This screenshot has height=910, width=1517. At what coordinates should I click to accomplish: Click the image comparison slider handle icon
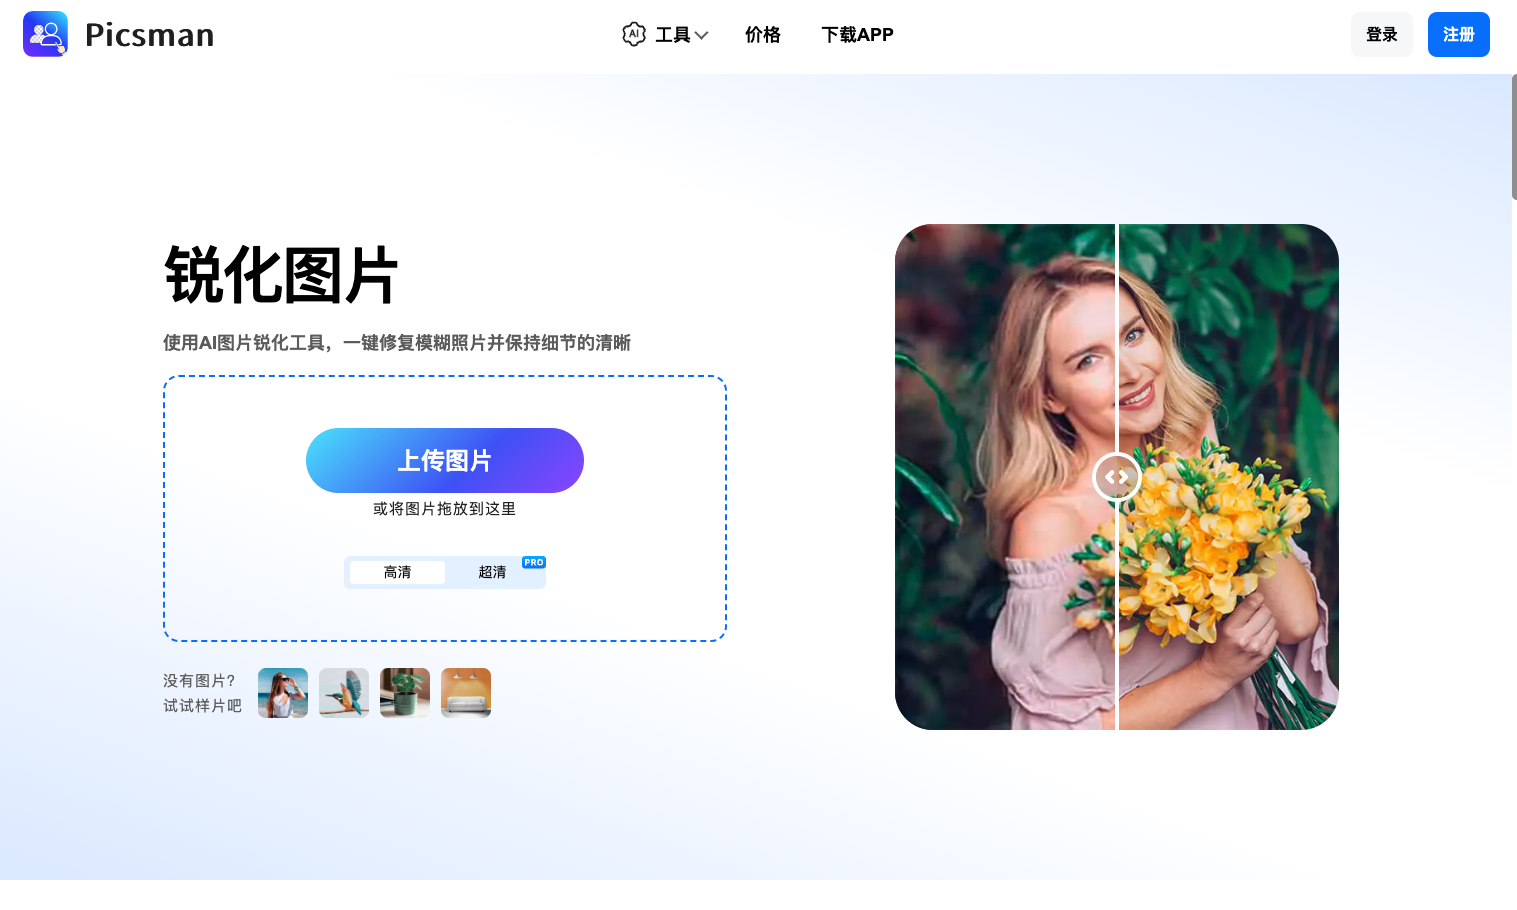tap(1116, 477)
